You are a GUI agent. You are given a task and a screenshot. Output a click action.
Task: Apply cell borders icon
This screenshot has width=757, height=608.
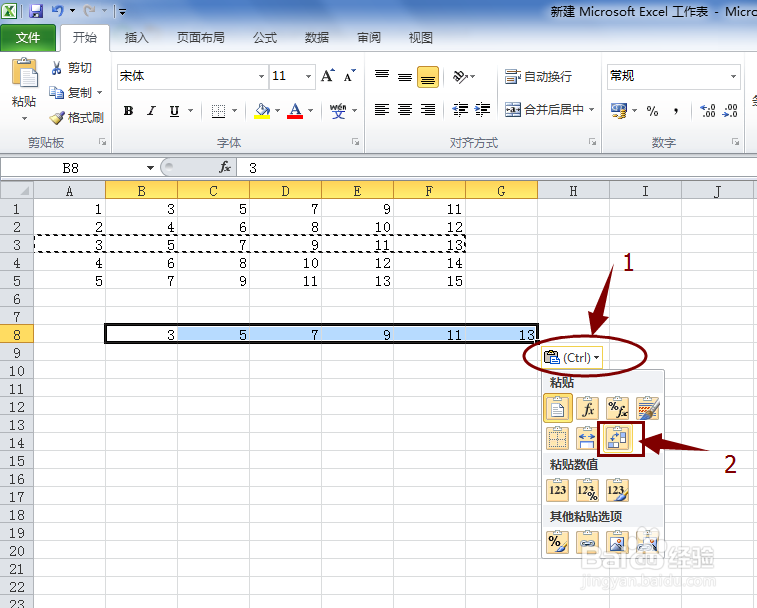218,111
